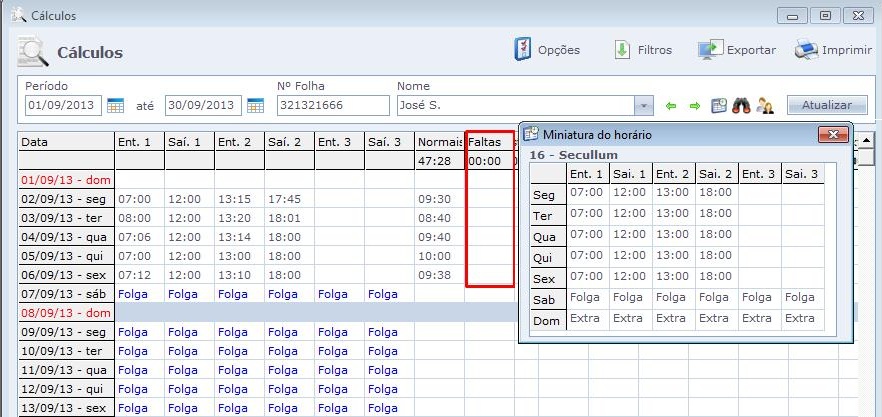Click the Nº Folha input field
The height and width of the screenshot is (417, 882).
coord(332,105)
